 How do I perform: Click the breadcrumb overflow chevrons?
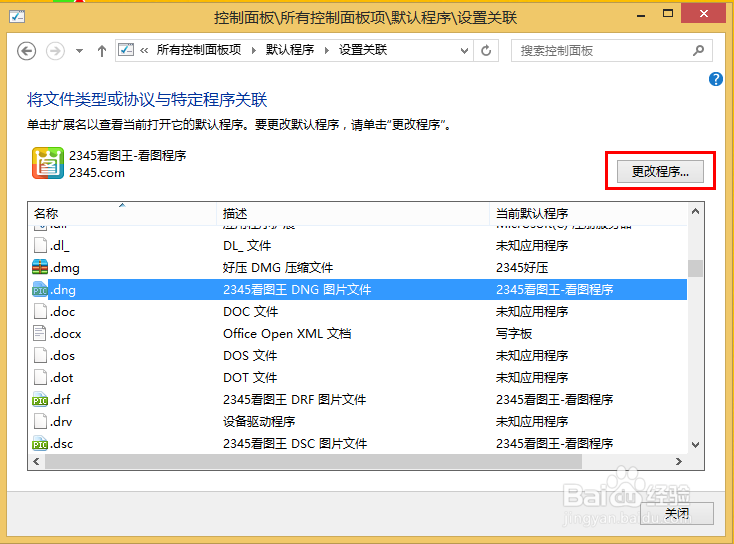point(144,50)
